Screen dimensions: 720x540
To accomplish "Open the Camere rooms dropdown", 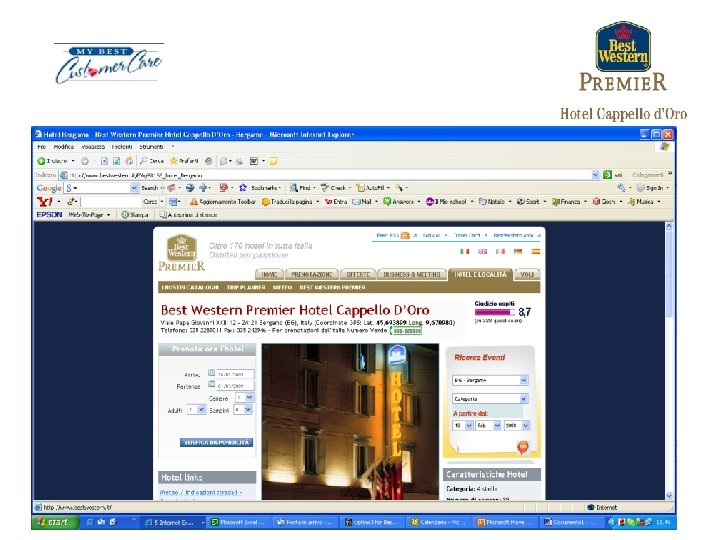I will [x=244, y=398].
